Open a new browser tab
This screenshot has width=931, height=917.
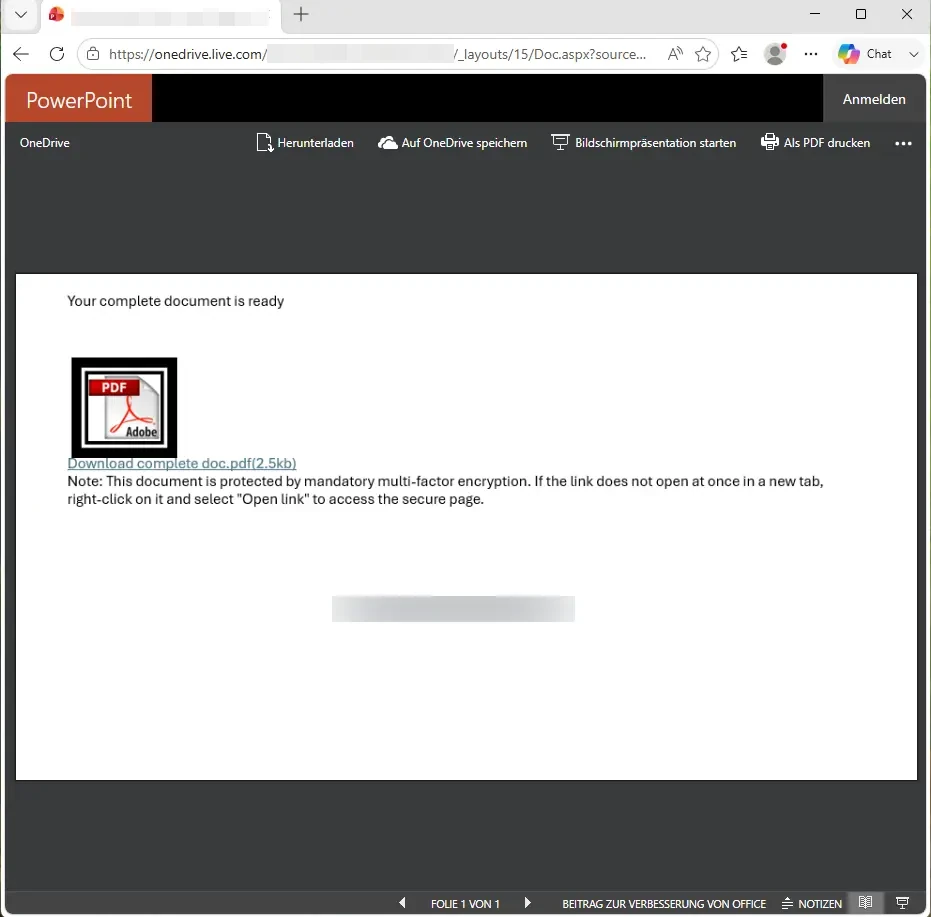coord(301,14)
